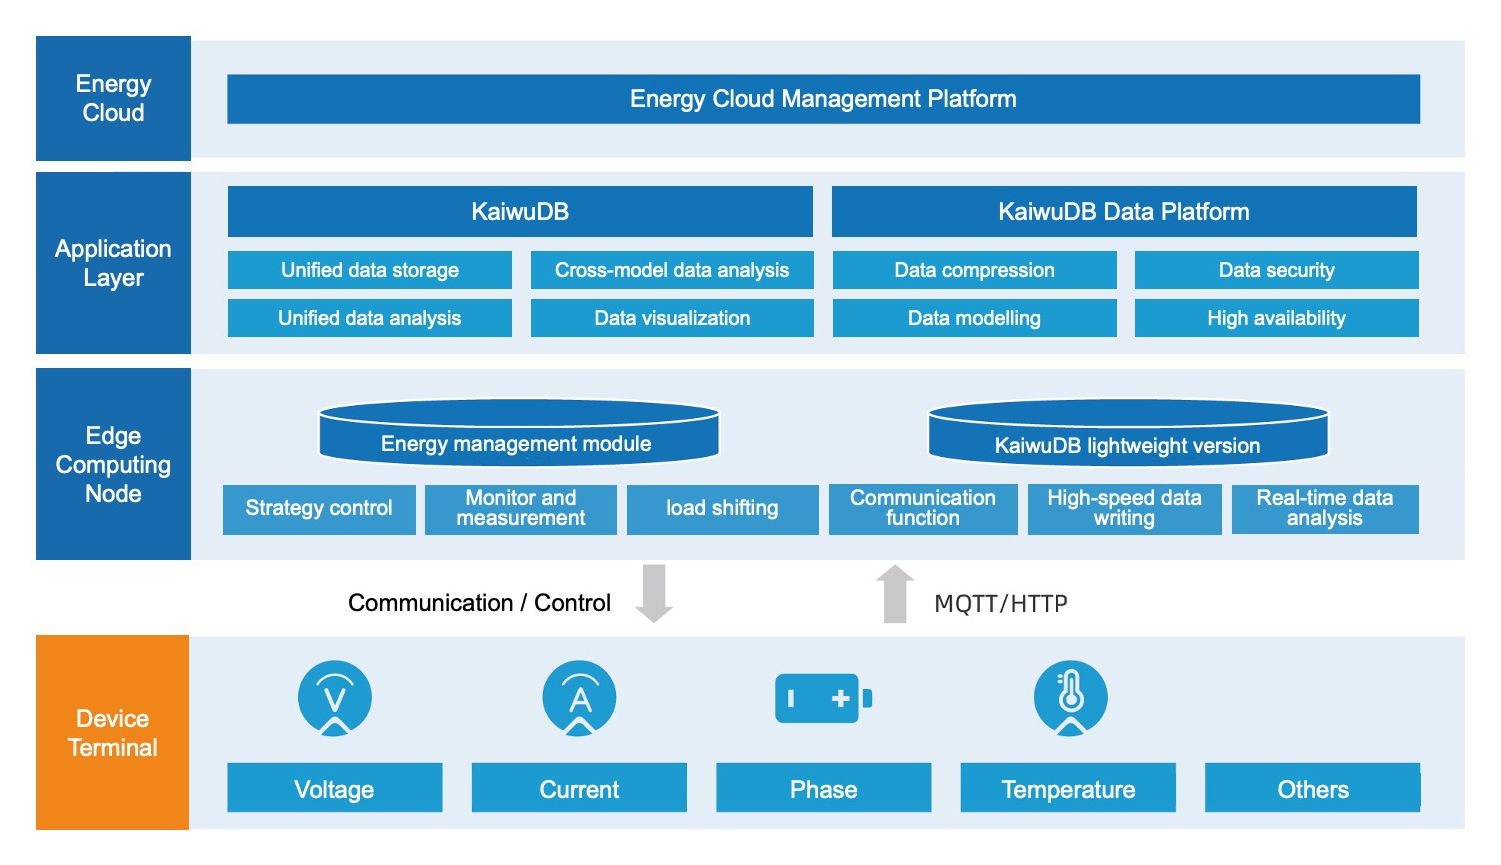Click the Others label box

(1313, 788)
